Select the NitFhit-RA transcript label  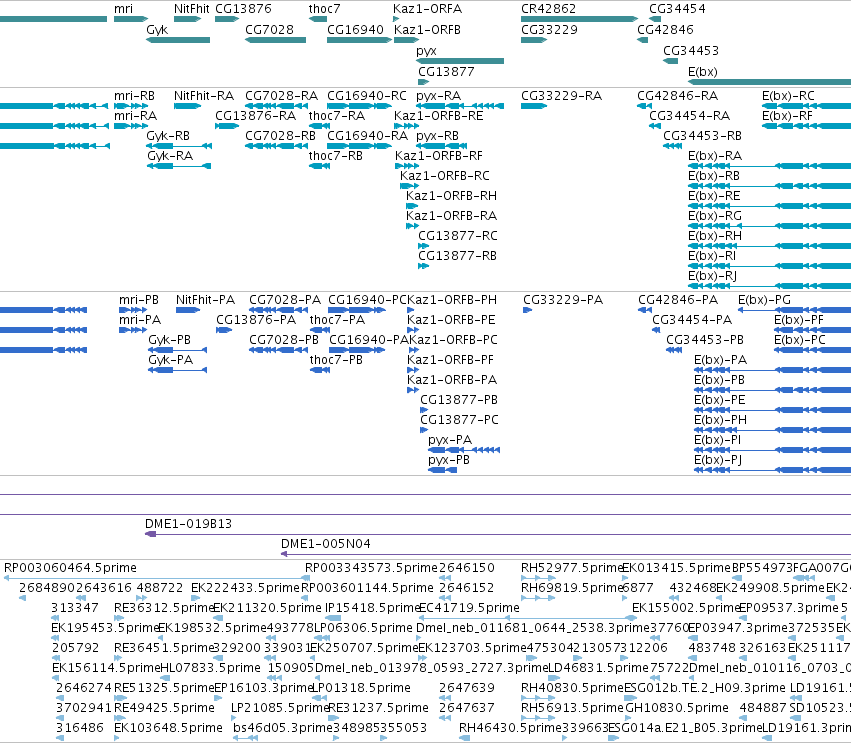[x=204, y=96]
